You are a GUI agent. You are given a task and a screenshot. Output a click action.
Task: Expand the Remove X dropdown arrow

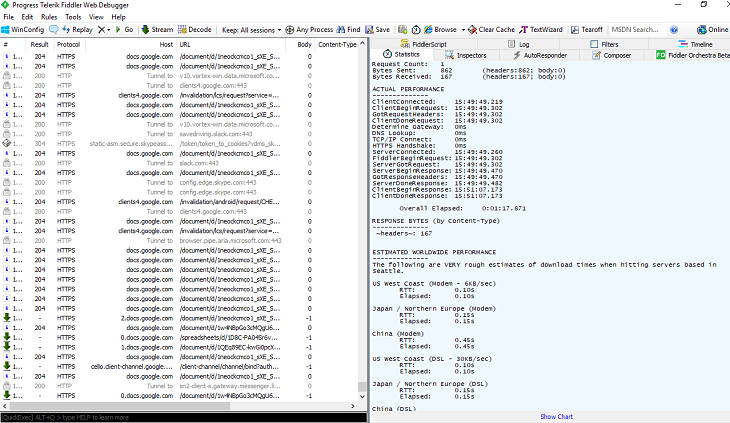click(109, 30)
